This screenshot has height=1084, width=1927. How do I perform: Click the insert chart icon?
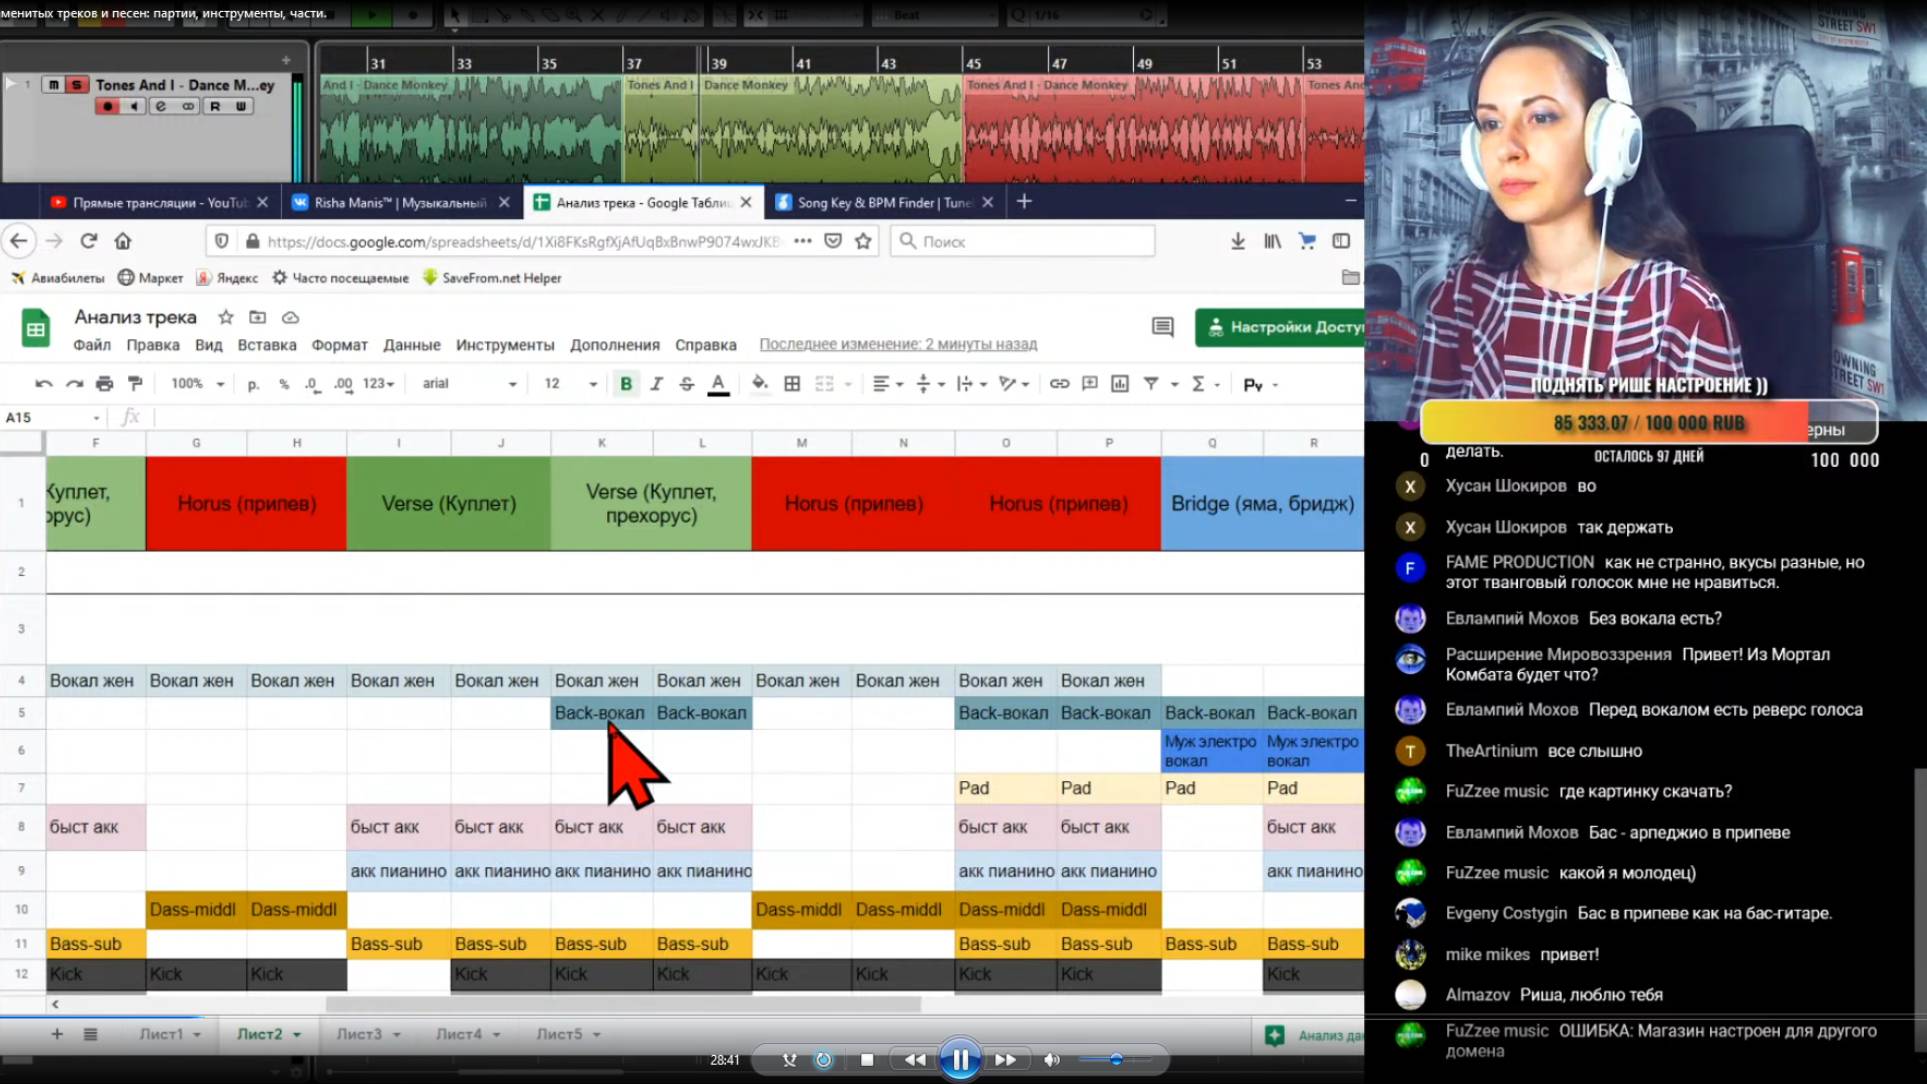click(x=1120, y=384)
